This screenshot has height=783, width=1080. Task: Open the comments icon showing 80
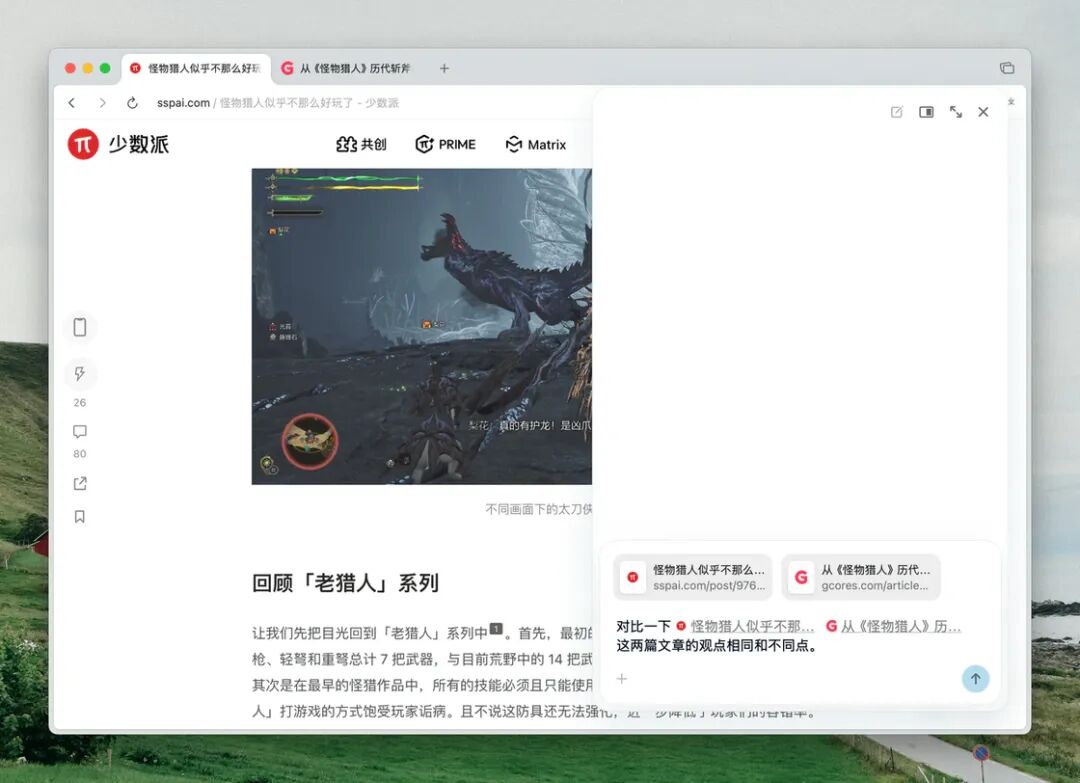coord(80,432)
